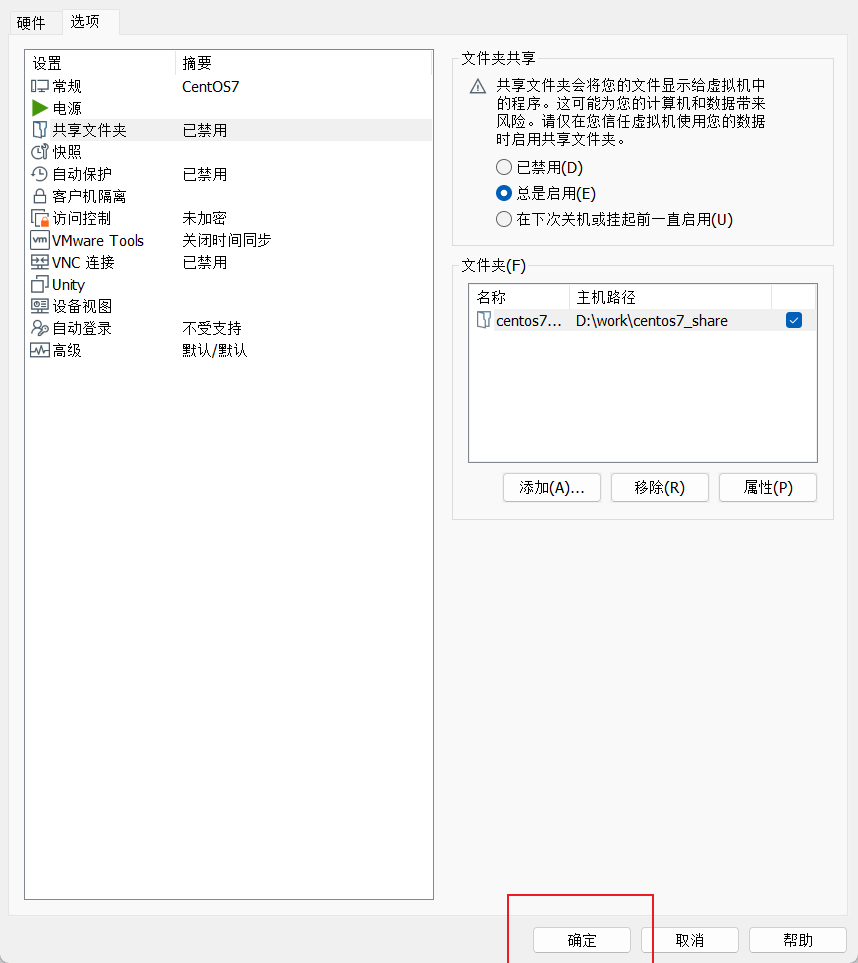The height and width of the screenshot is (963, 858).
Task: Select 在下次关机或挂起前一直启用(U) option
Action: (x=504, y=219)
